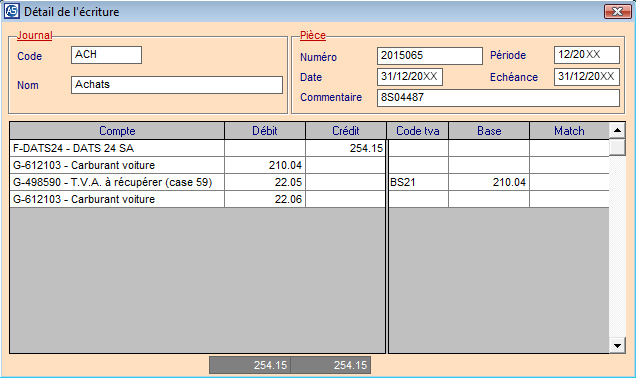Viewport: 636px width, 378px height.
Task: Close the Détail de l'écriture window
Action: [x=617, y=11]
